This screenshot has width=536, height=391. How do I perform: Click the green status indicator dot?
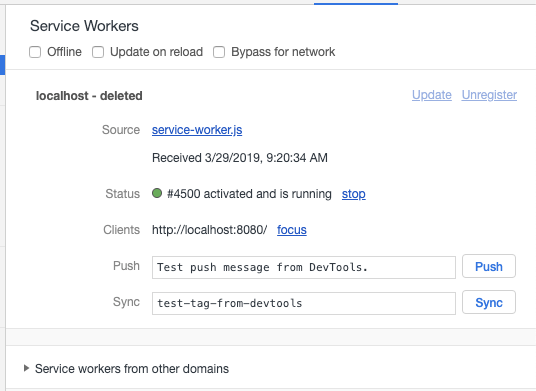point(157,193)
